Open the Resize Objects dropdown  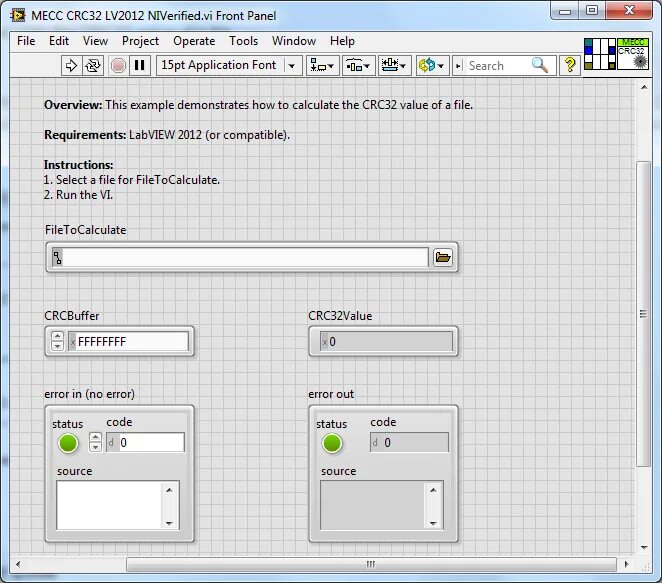pos(394,65)
